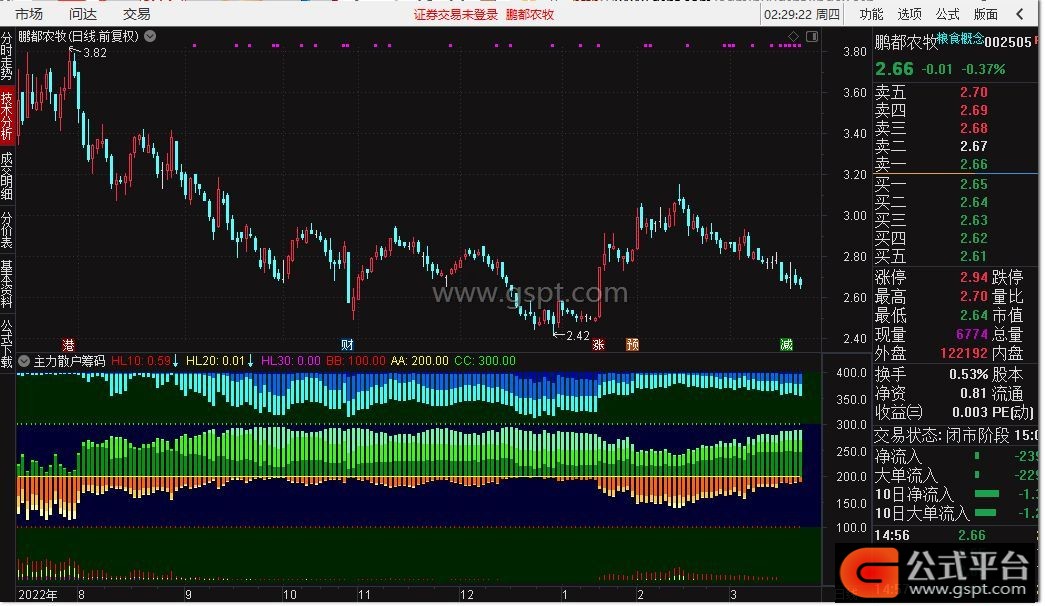Open the 交易 menu
The image size is (1045, 606).
point(137,14)
